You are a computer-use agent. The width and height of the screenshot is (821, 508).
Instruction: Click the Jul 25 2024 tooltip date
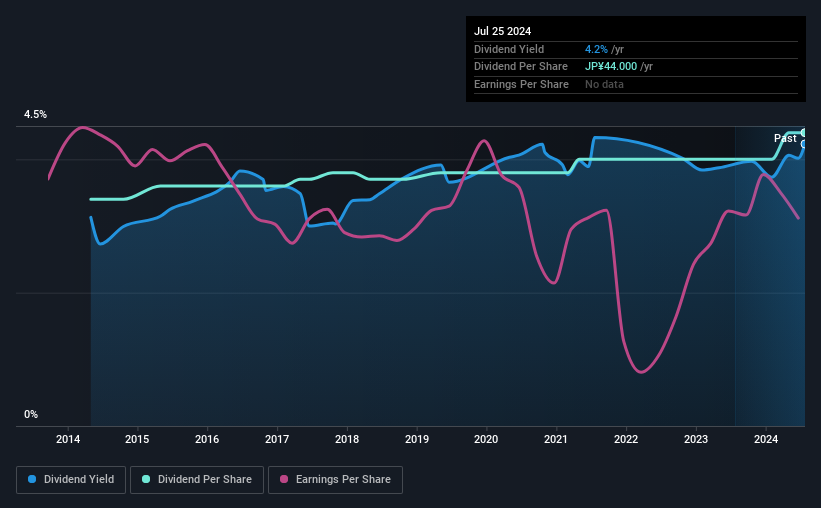pos(503,31)
